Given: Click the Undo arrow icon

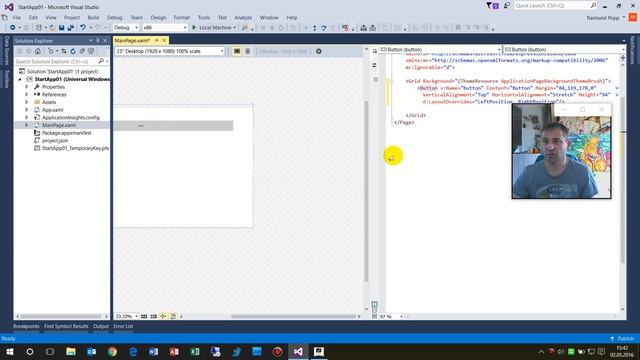Looking at the screenshot, I should (x=83, y=28).
